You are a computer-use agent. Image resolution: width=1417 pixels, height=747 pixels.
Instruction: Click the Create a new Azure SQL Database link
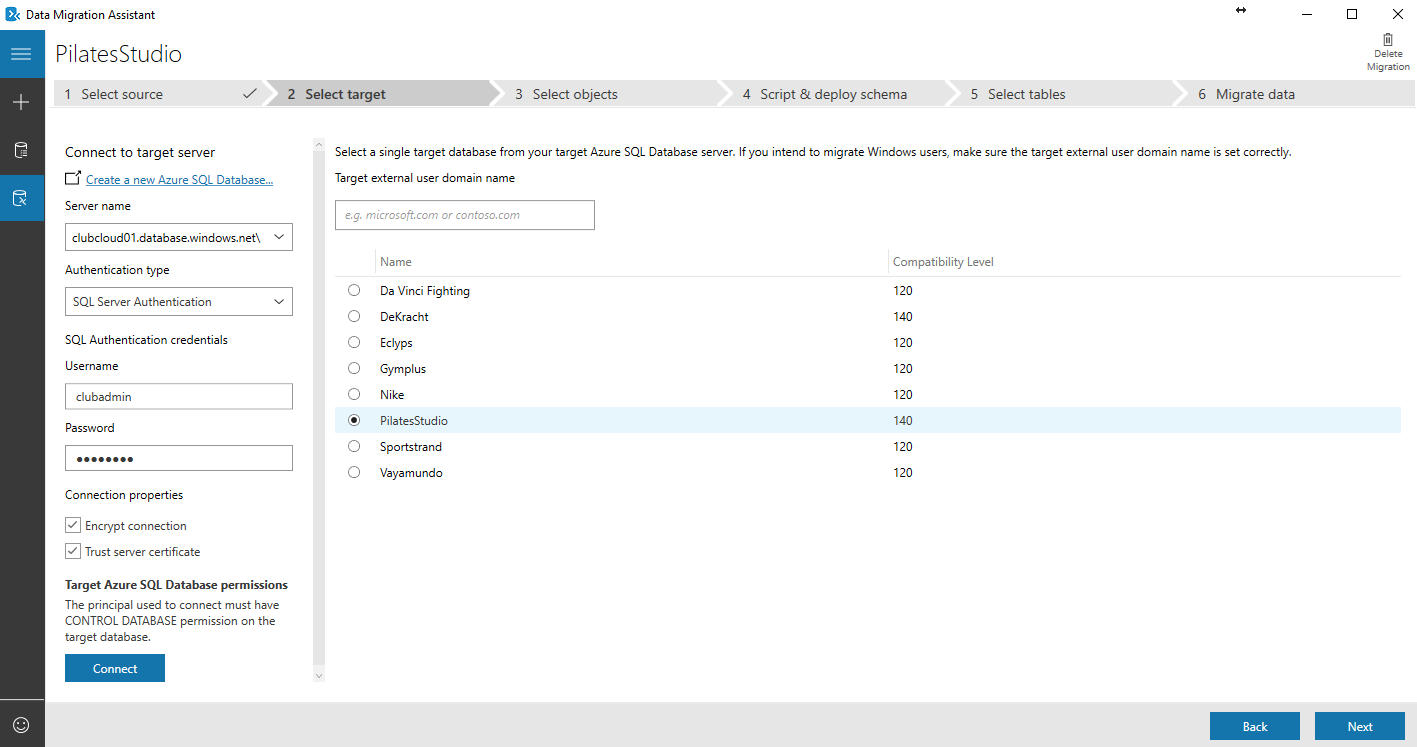coord(179,180)
